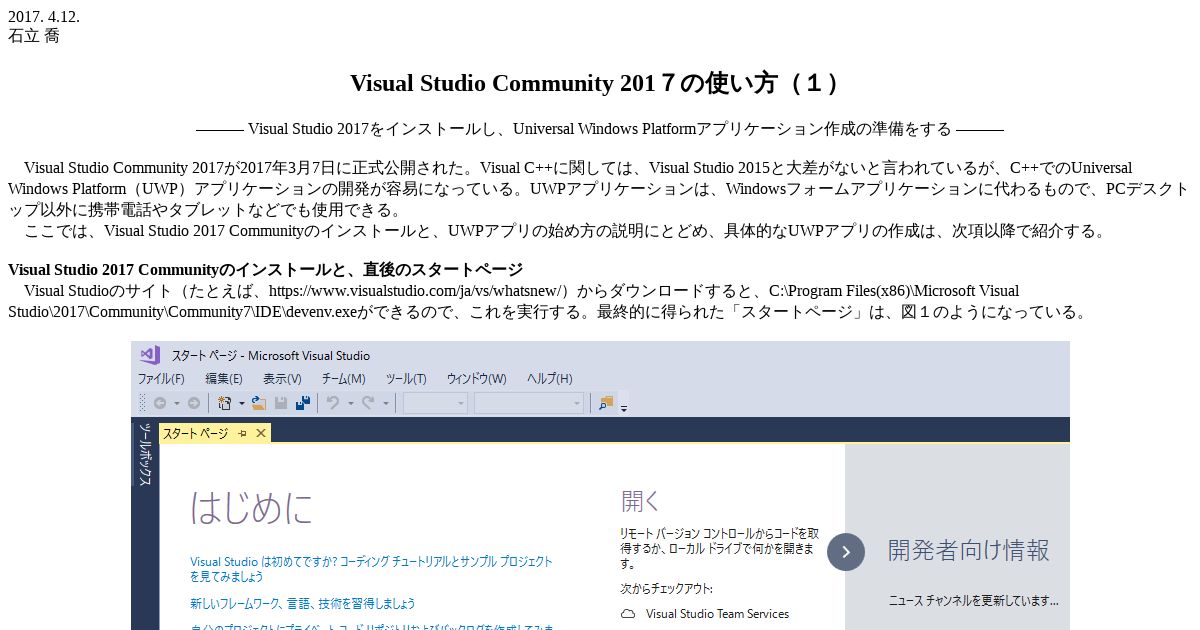Click the 開発者向け情報 heading
The width and height of the screenshot is (1200, 630).
969,550
